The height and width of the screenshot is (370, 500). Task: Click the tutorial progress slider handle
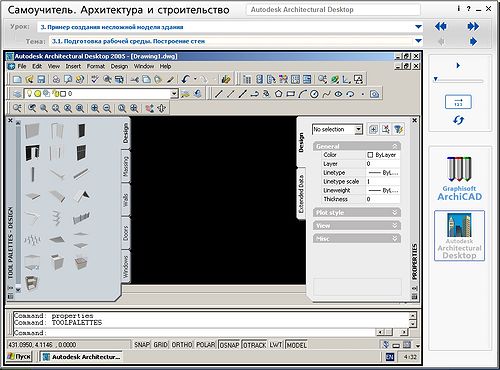click(435, 79)
